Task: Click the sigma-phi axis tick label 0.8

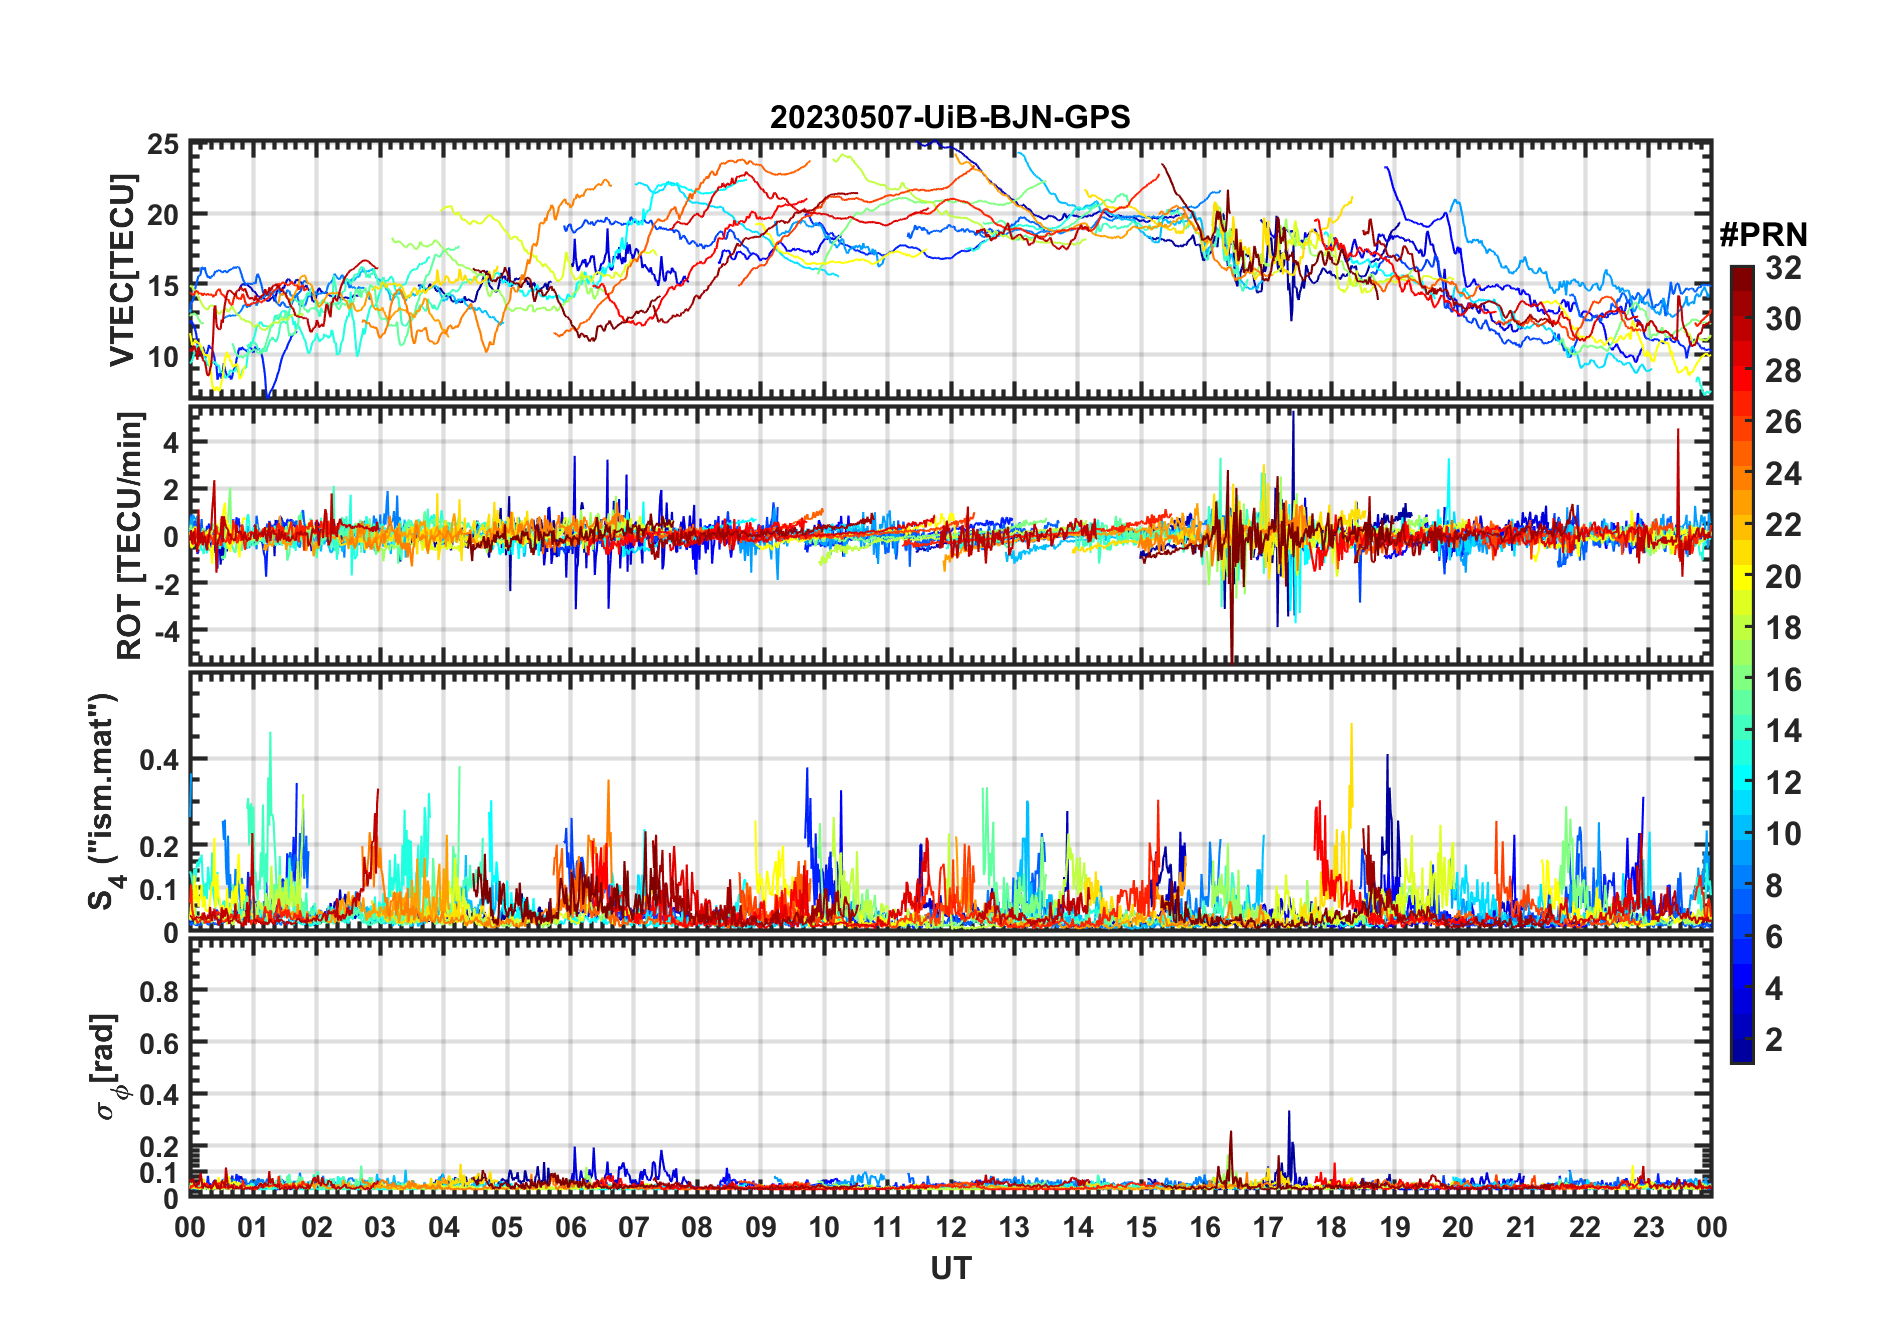Action: tap(160, 992)
